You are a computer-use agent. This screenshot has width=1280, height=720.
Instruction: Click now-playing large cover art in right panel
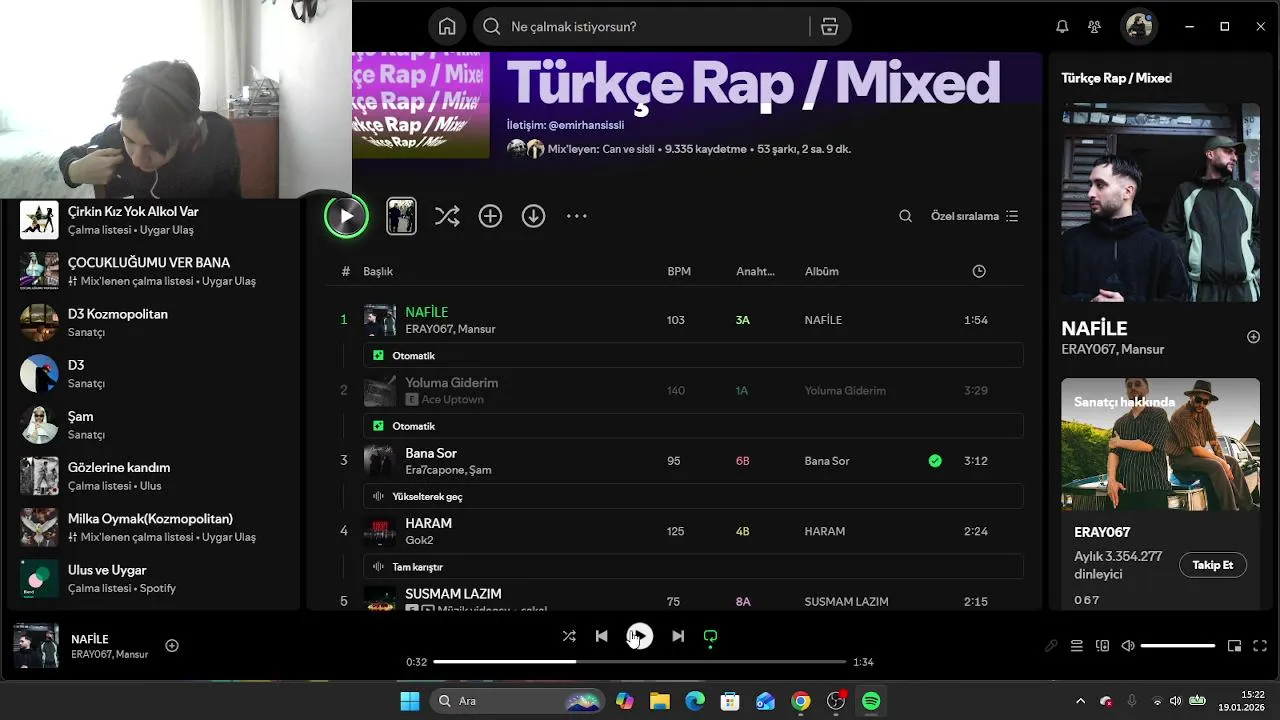coord(1160,202)
